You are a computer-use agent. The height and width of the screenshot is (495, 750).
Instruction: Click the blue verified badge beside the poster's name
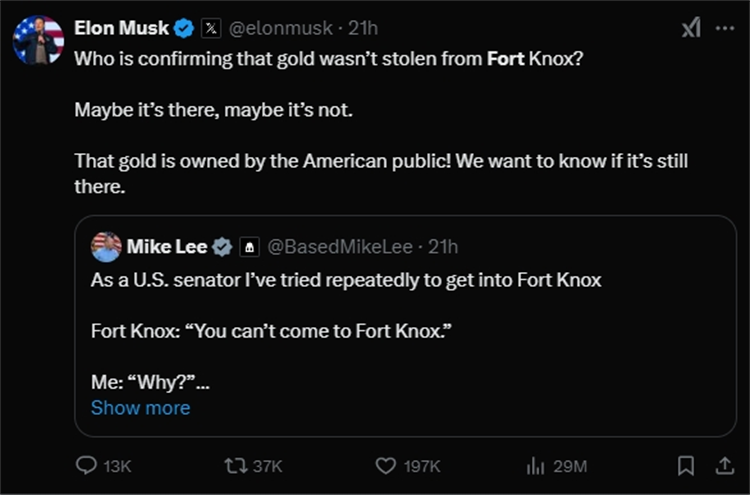pyautogui.click(x=185, y=28)
